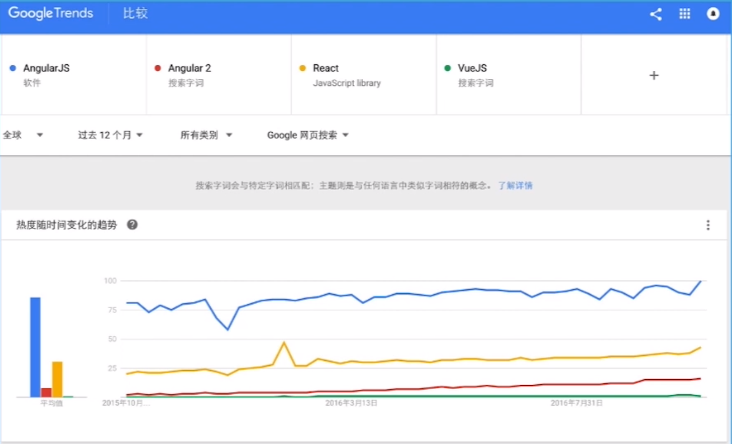Open the Google apps grid icon
This screenshot has height=444, width=732.
tap(684, 14)
